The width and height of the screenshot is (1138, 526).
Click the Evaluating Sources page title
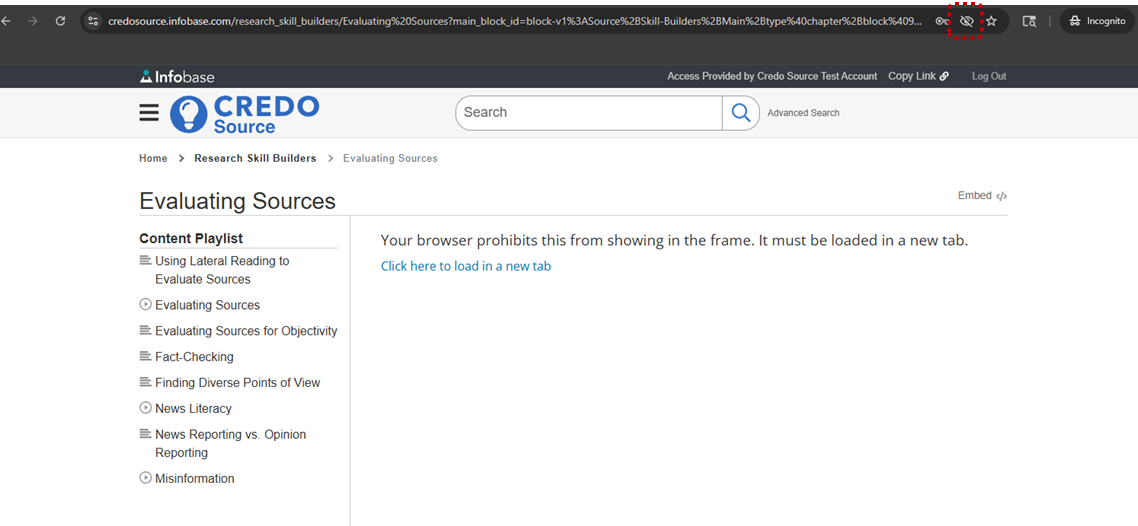[x=237, y=201]
